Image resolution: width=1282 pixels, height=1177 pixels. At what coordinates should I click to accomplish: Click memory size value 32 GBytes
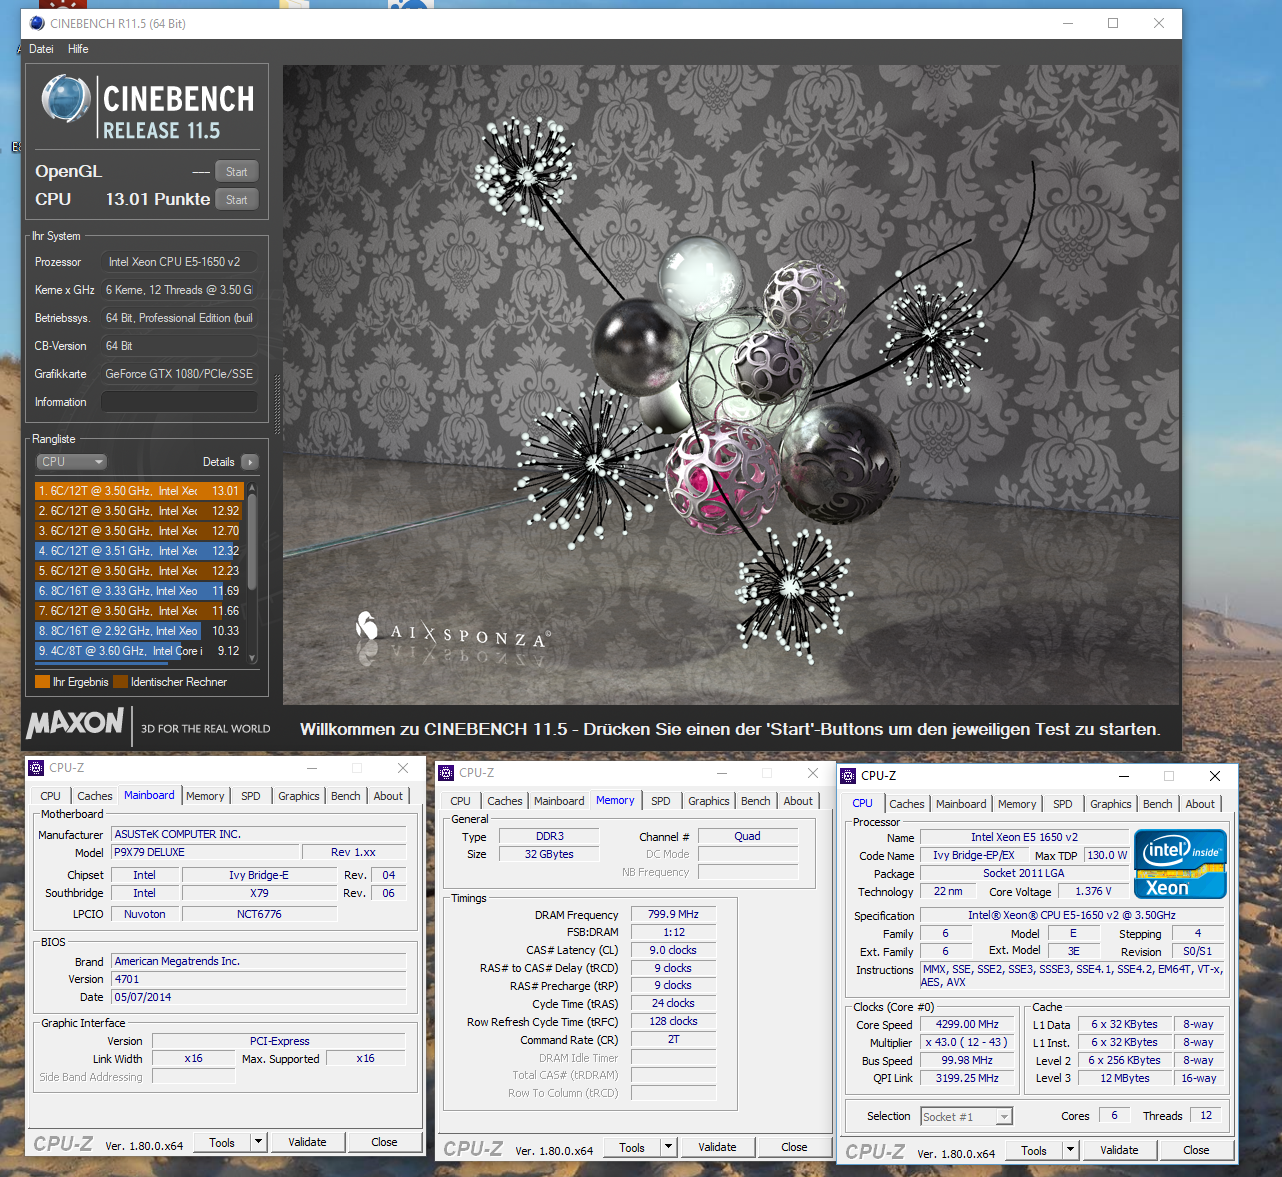coord(549,854)
